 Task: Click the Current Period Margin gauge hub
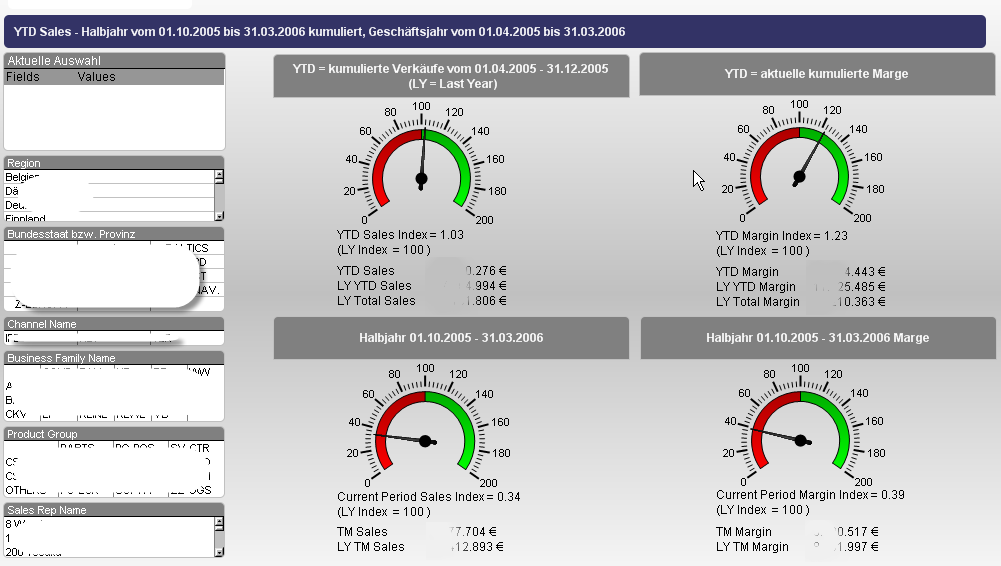click(802, 440)
